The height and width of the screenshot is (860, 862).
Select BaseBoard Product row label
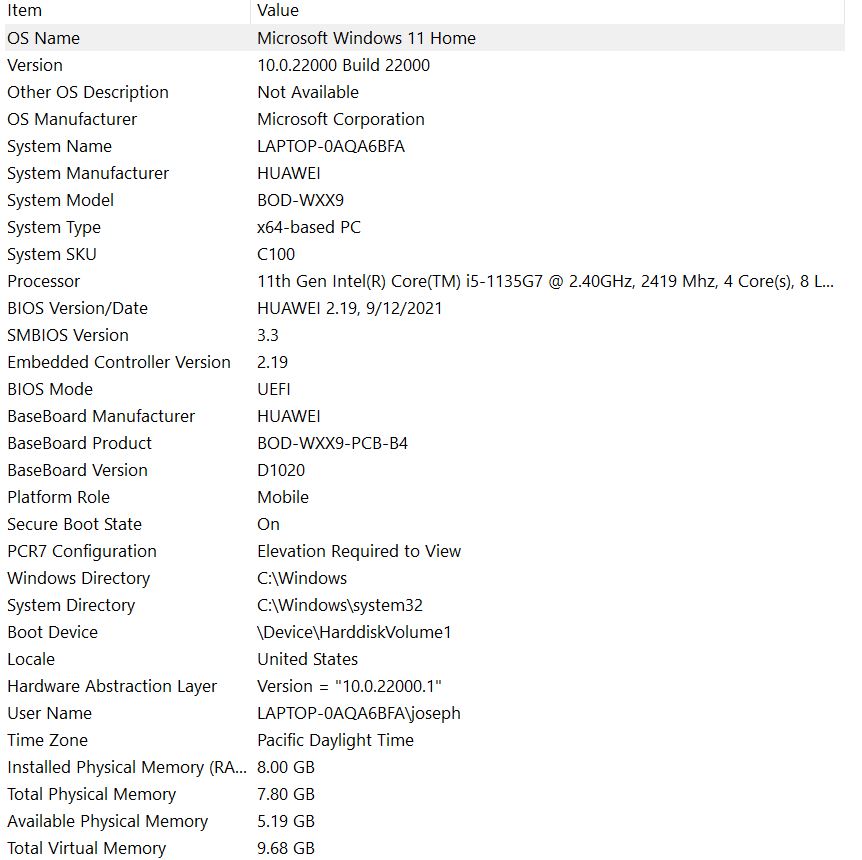coord(79,443)
